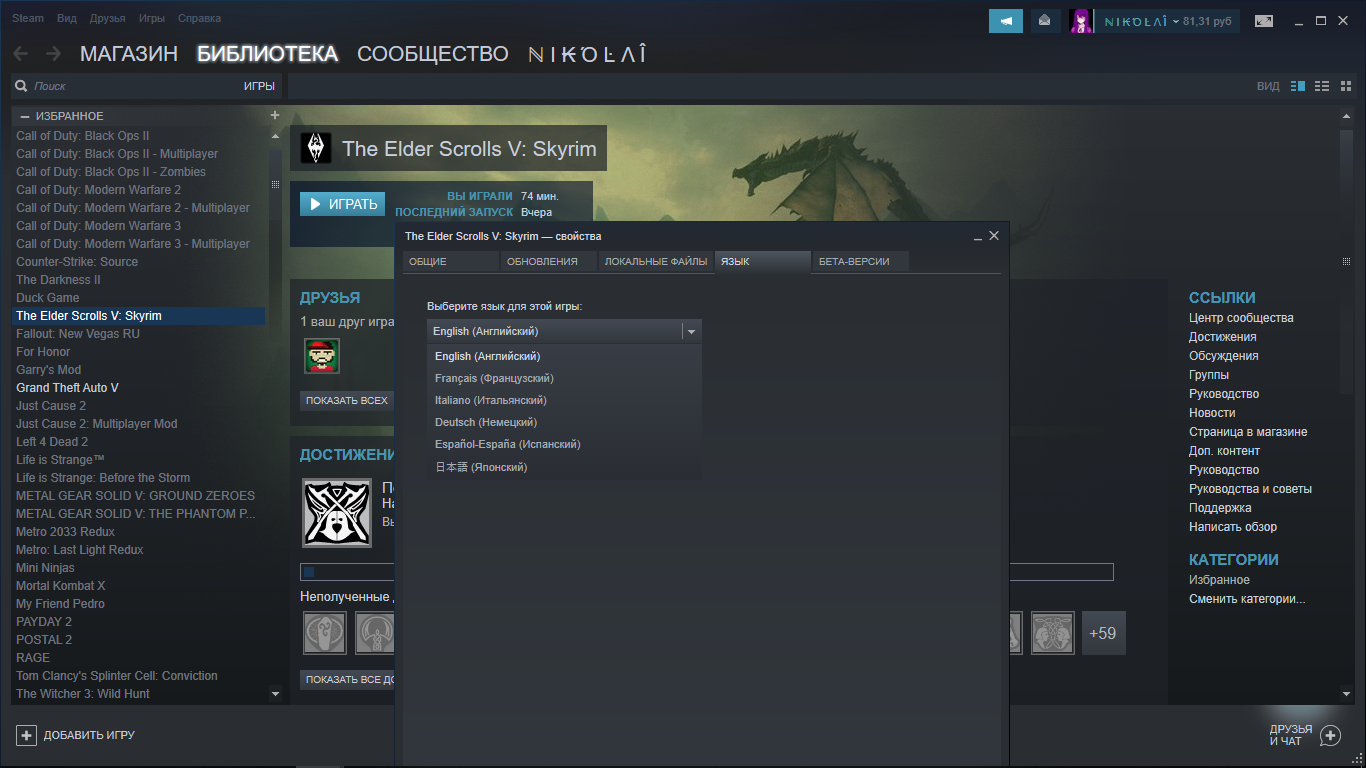Switch to the ЛОКАЛЬНЫЕ ФАЙЛЫ tab
This screenshot has width=1366, height=768.
click(655, 262)
